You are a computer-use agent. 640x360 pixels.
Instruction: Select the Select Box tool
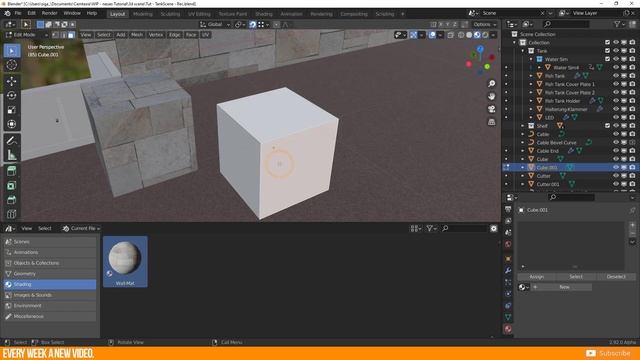[12, 51]
